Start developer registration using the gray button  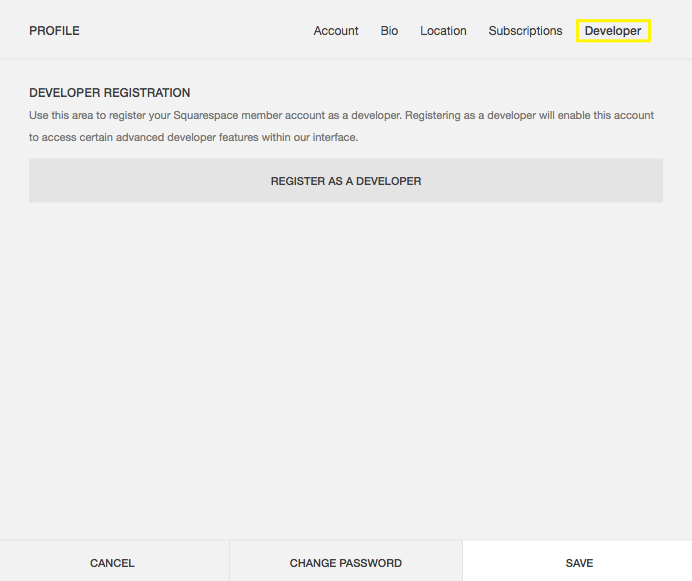pos(345,181)
